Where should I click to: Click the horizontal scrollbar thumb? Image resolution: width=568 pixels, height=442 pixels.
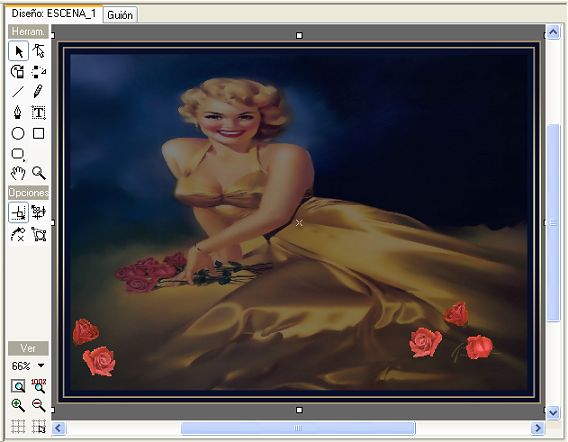(298, 428)
